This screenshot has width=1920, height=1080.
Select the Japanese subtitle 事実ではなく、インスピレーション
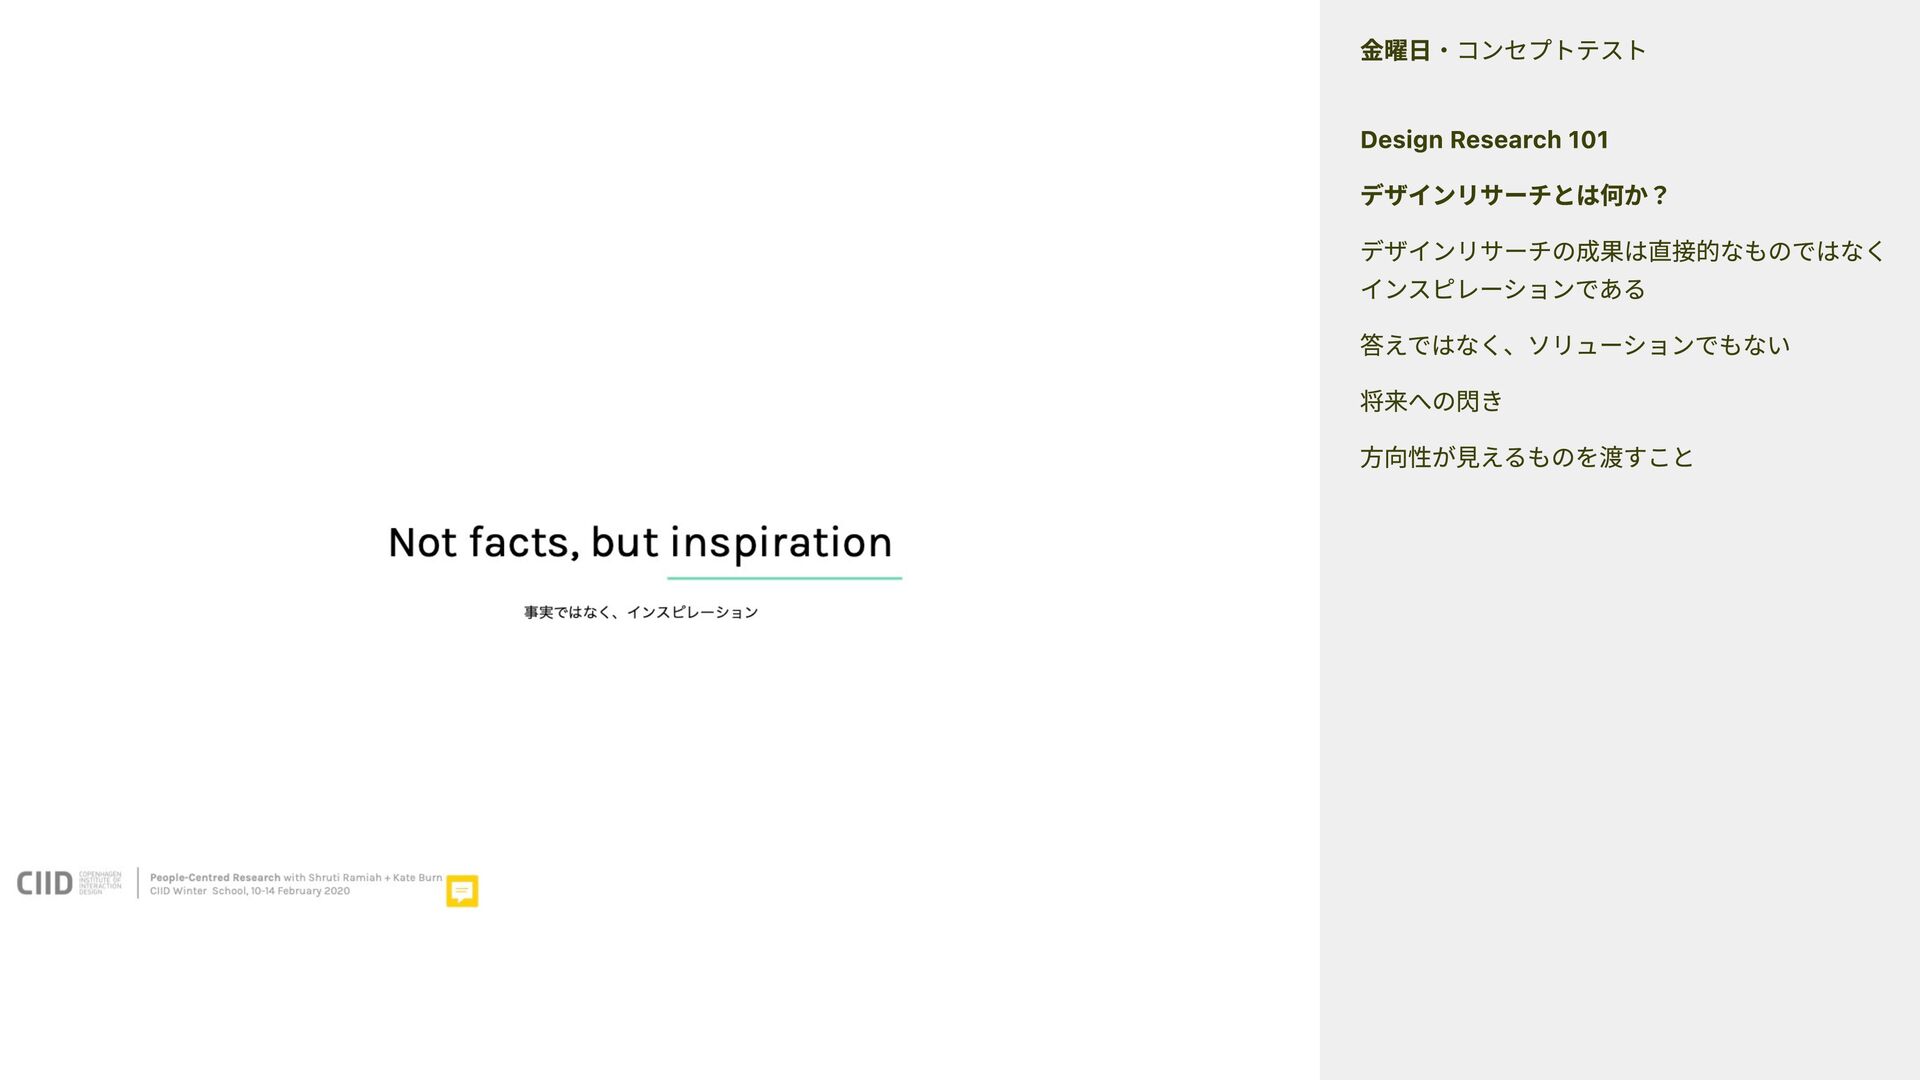tap(641, 612)
